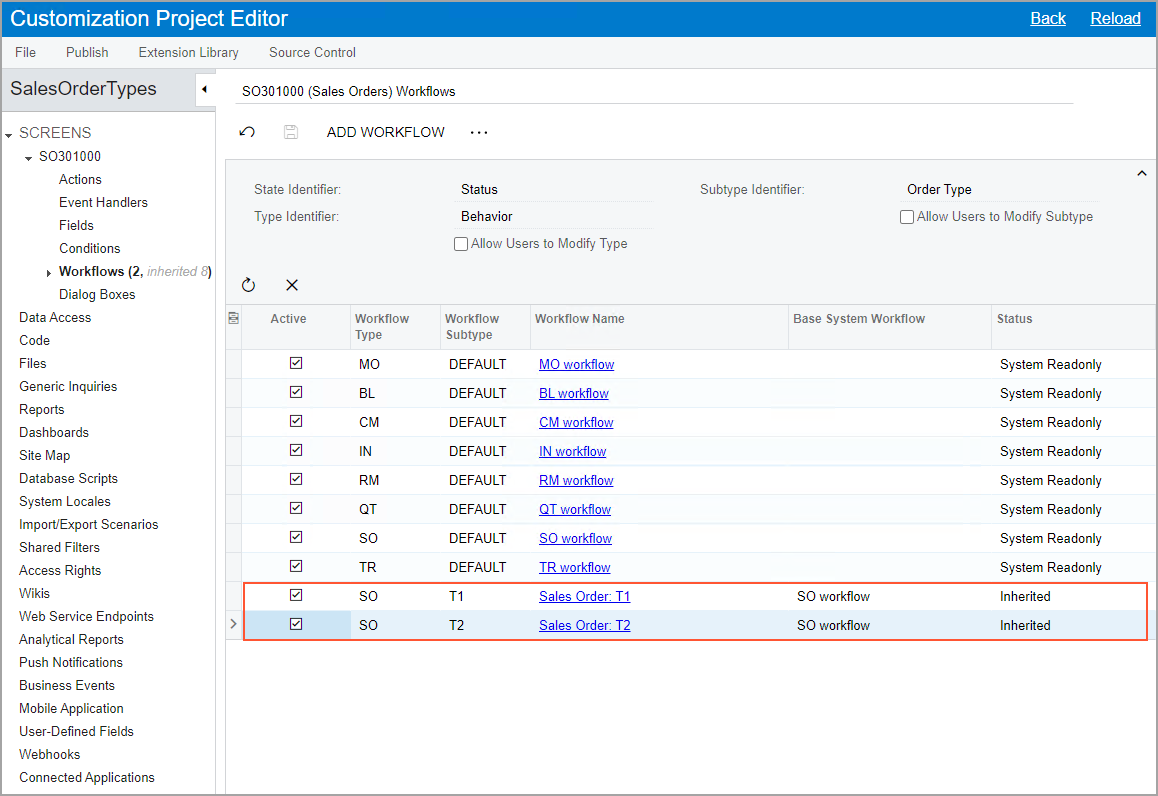Enable Allow Users to Modify Type

point(461,244)
